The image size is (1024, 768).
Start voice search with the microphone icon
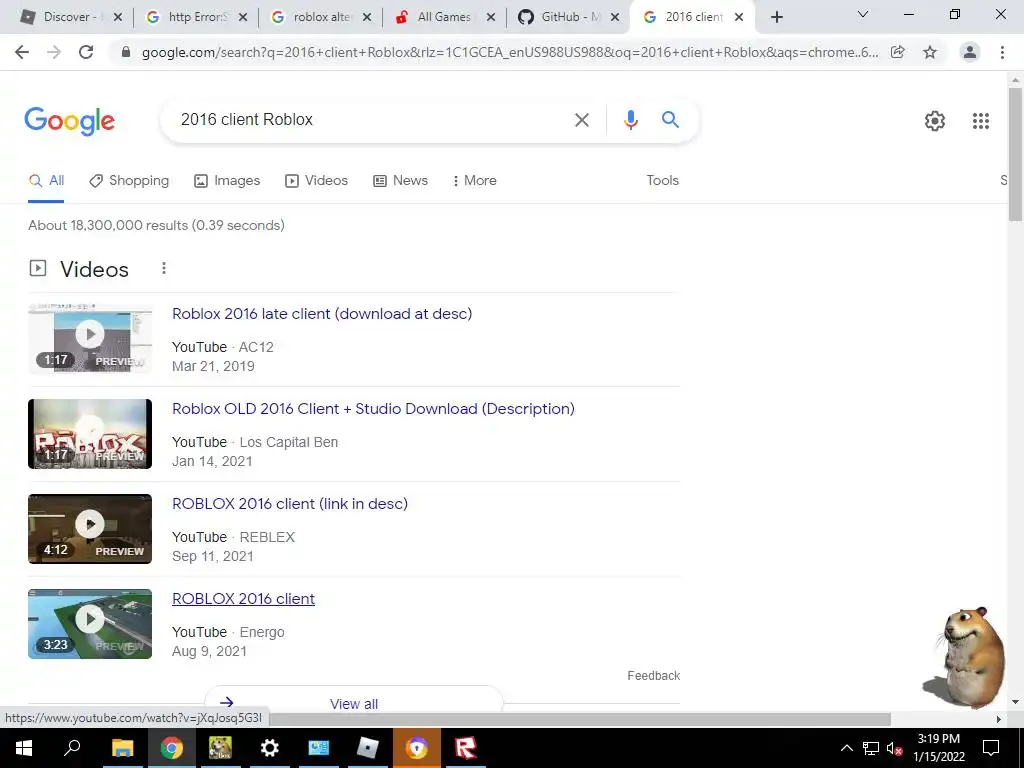click(630, 120)
